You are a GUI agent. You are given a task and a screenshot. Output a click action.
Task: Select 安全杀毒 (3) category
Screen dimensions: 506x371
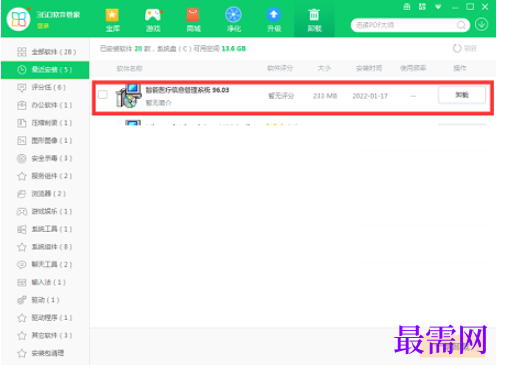[x=45, y=158]
